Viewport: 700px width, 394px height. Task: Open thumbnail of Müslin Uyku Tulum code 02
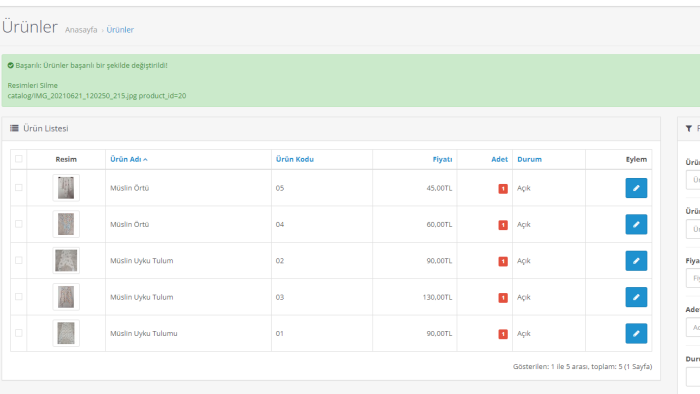pyautogui.click(x=66, y=261)
